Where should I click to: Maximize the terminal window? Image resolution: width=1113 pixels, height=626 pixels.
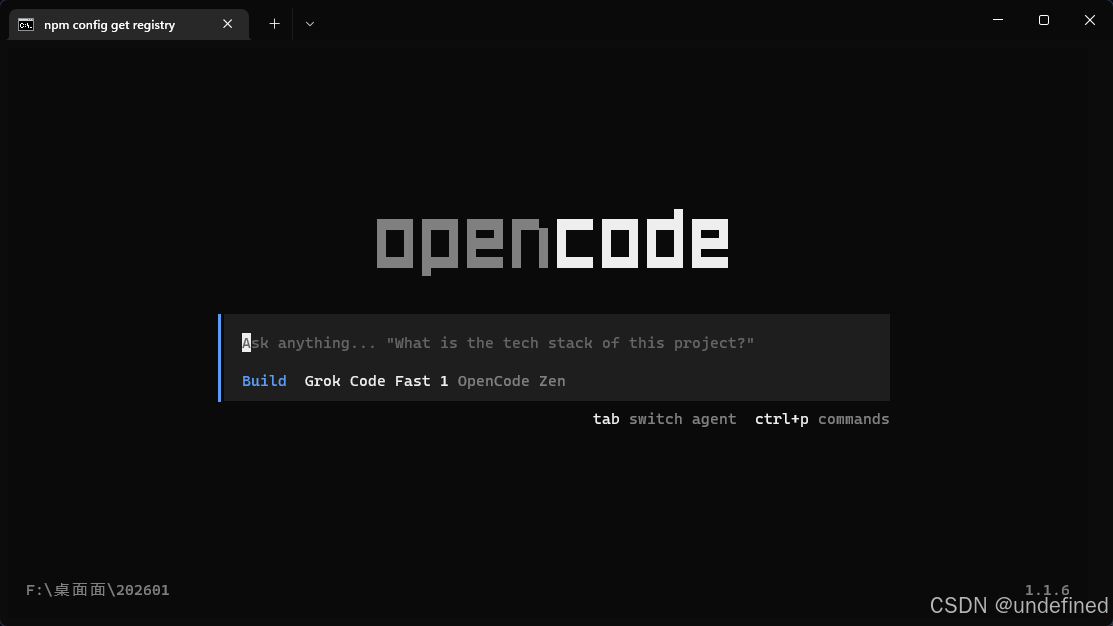1043,20
